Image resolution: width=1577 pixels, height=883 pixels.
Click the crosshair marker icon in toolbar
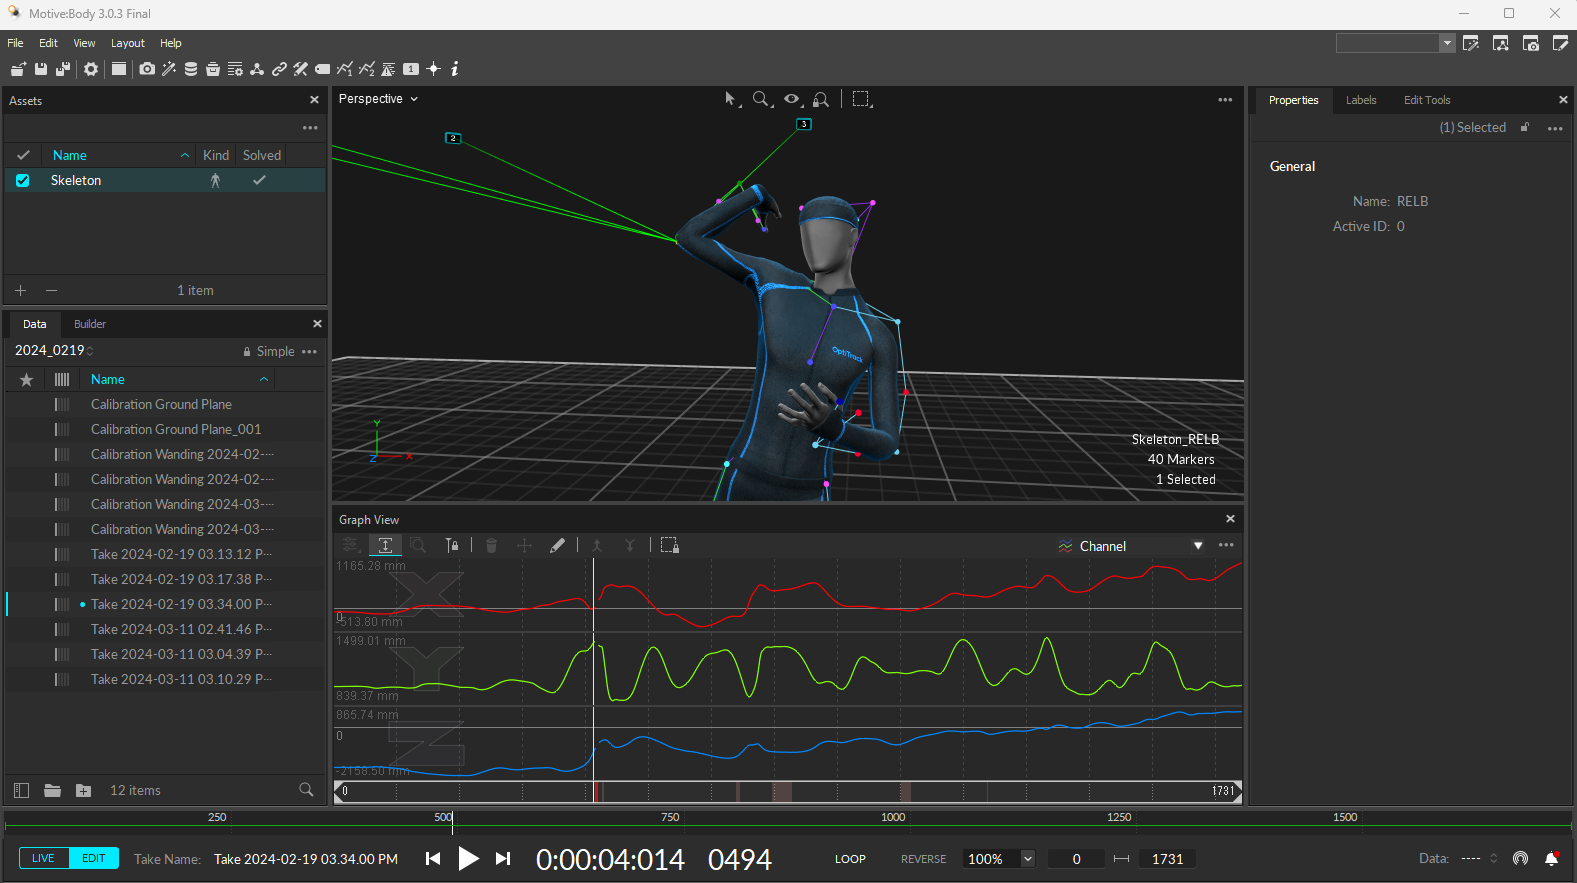[434, 69]
